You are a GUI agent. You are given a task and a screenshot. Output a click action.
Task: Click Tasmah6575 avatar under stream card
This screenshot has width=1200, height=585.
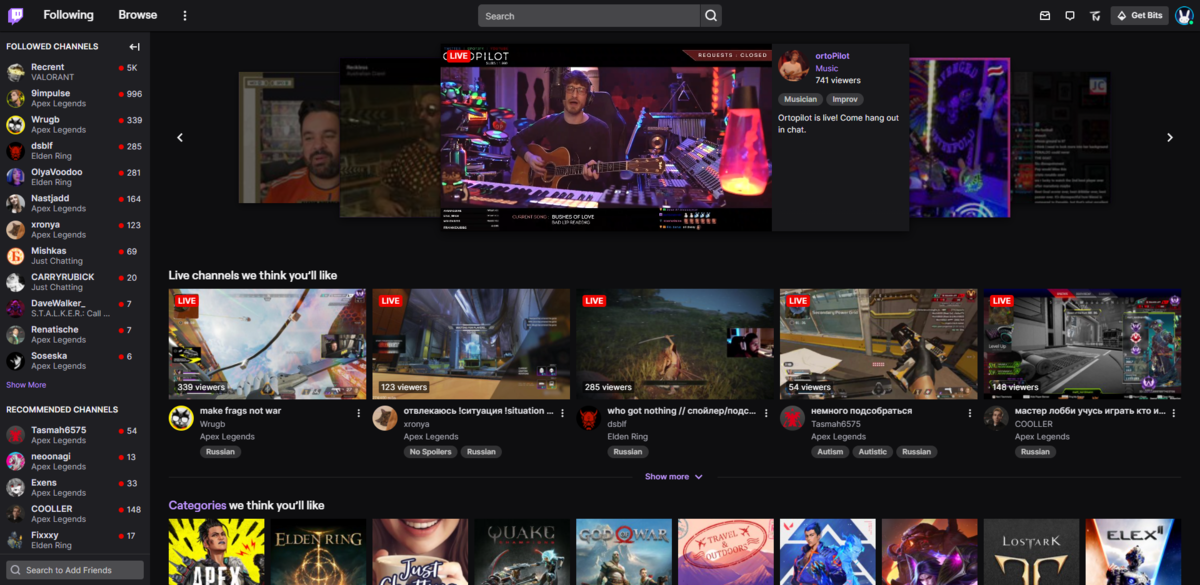[793, 418]
